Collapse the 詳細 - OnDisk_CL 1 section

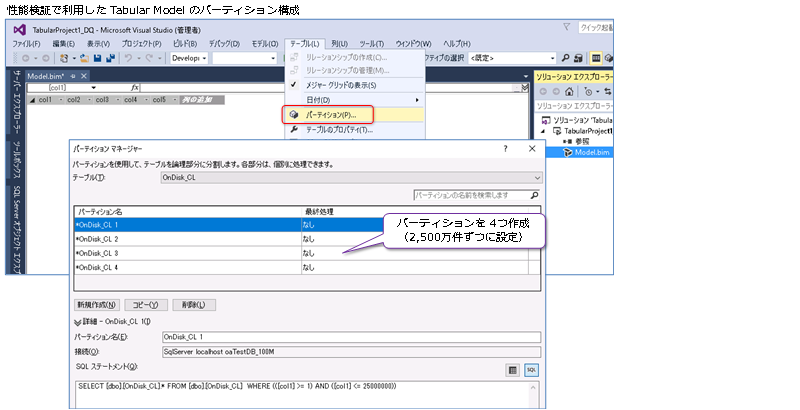pyautogui.click(x=78, y=322)
